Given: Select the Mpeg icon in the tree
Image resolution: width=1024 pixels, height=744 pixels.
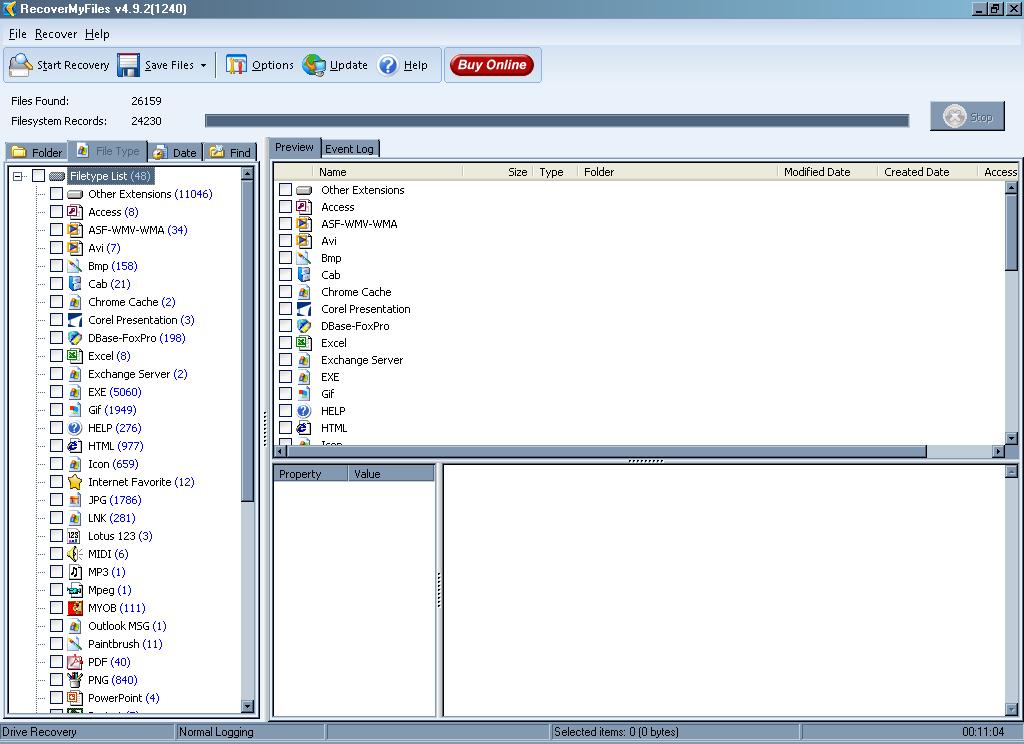Looking at the screenshot, I should (x=75, y=590).
